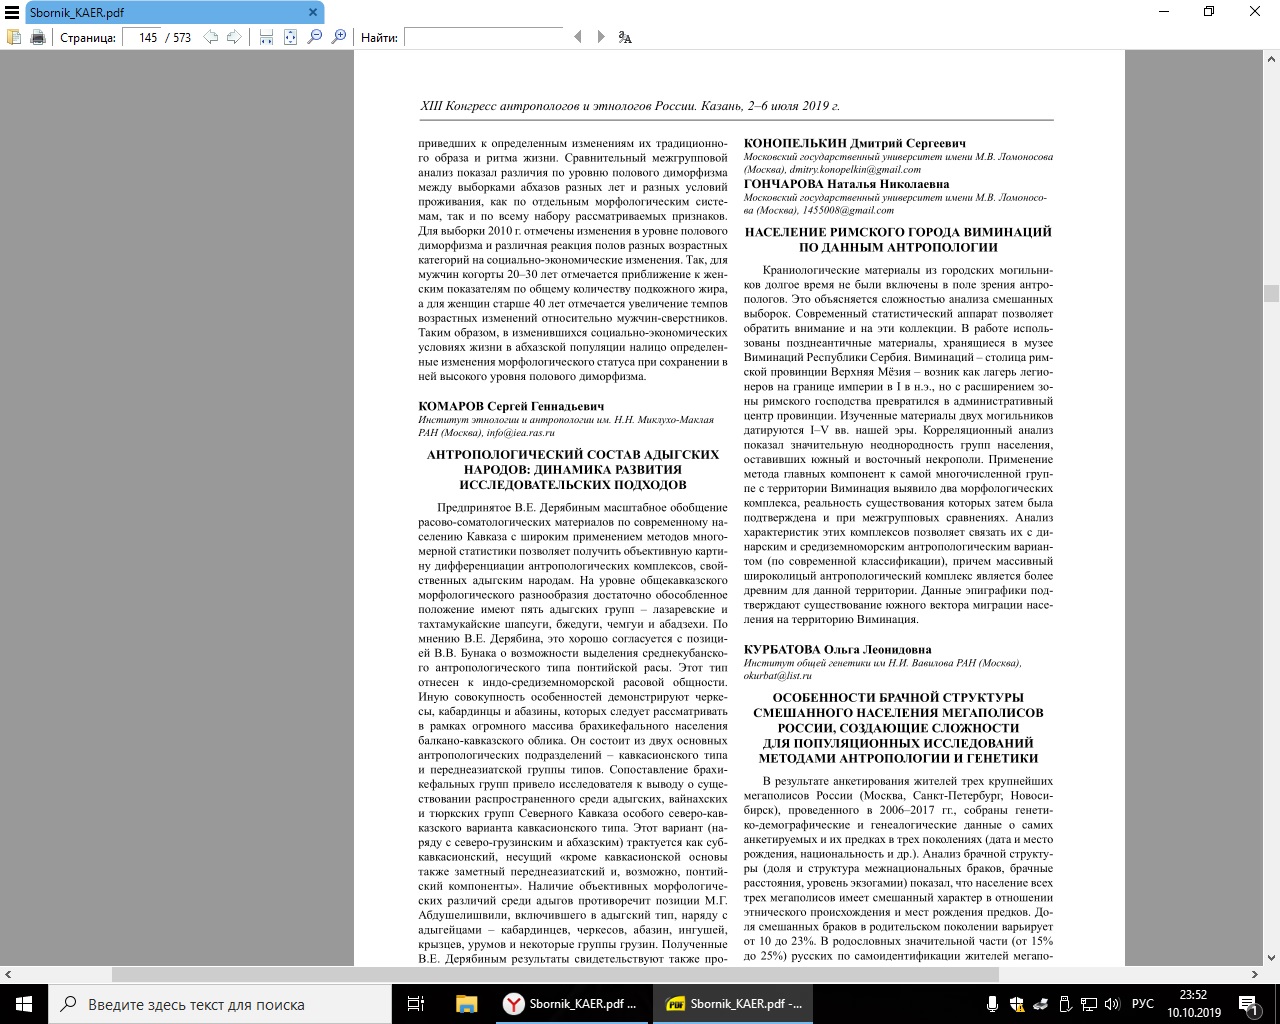Viewport: 1280px width, 1024px height.
Task: Click the taskbar search box
Action: [220, 1004]
